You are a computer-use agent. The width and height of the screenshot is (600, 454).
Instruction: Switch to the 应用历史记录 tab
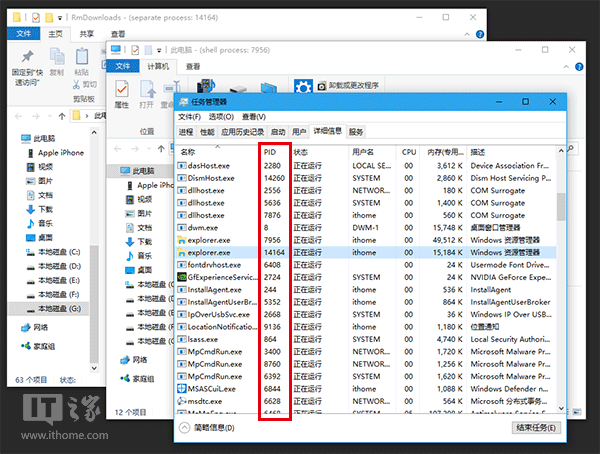tap(243, 132)
